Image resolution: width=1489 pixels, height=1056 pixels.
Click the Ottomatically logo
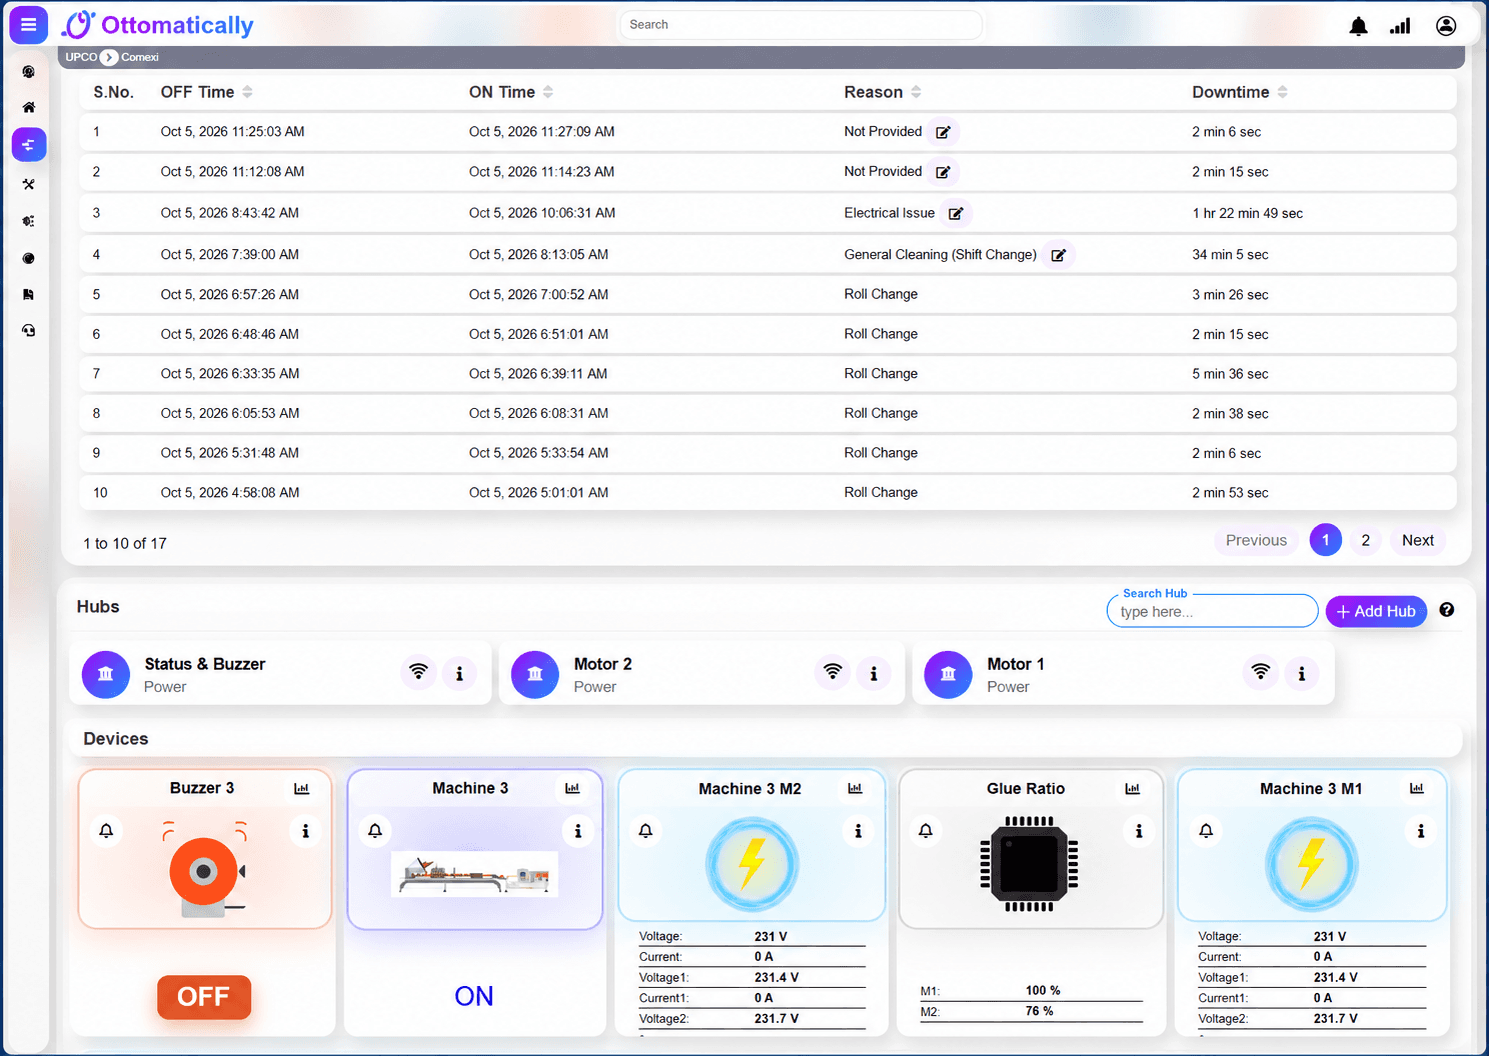click(158, 25)
